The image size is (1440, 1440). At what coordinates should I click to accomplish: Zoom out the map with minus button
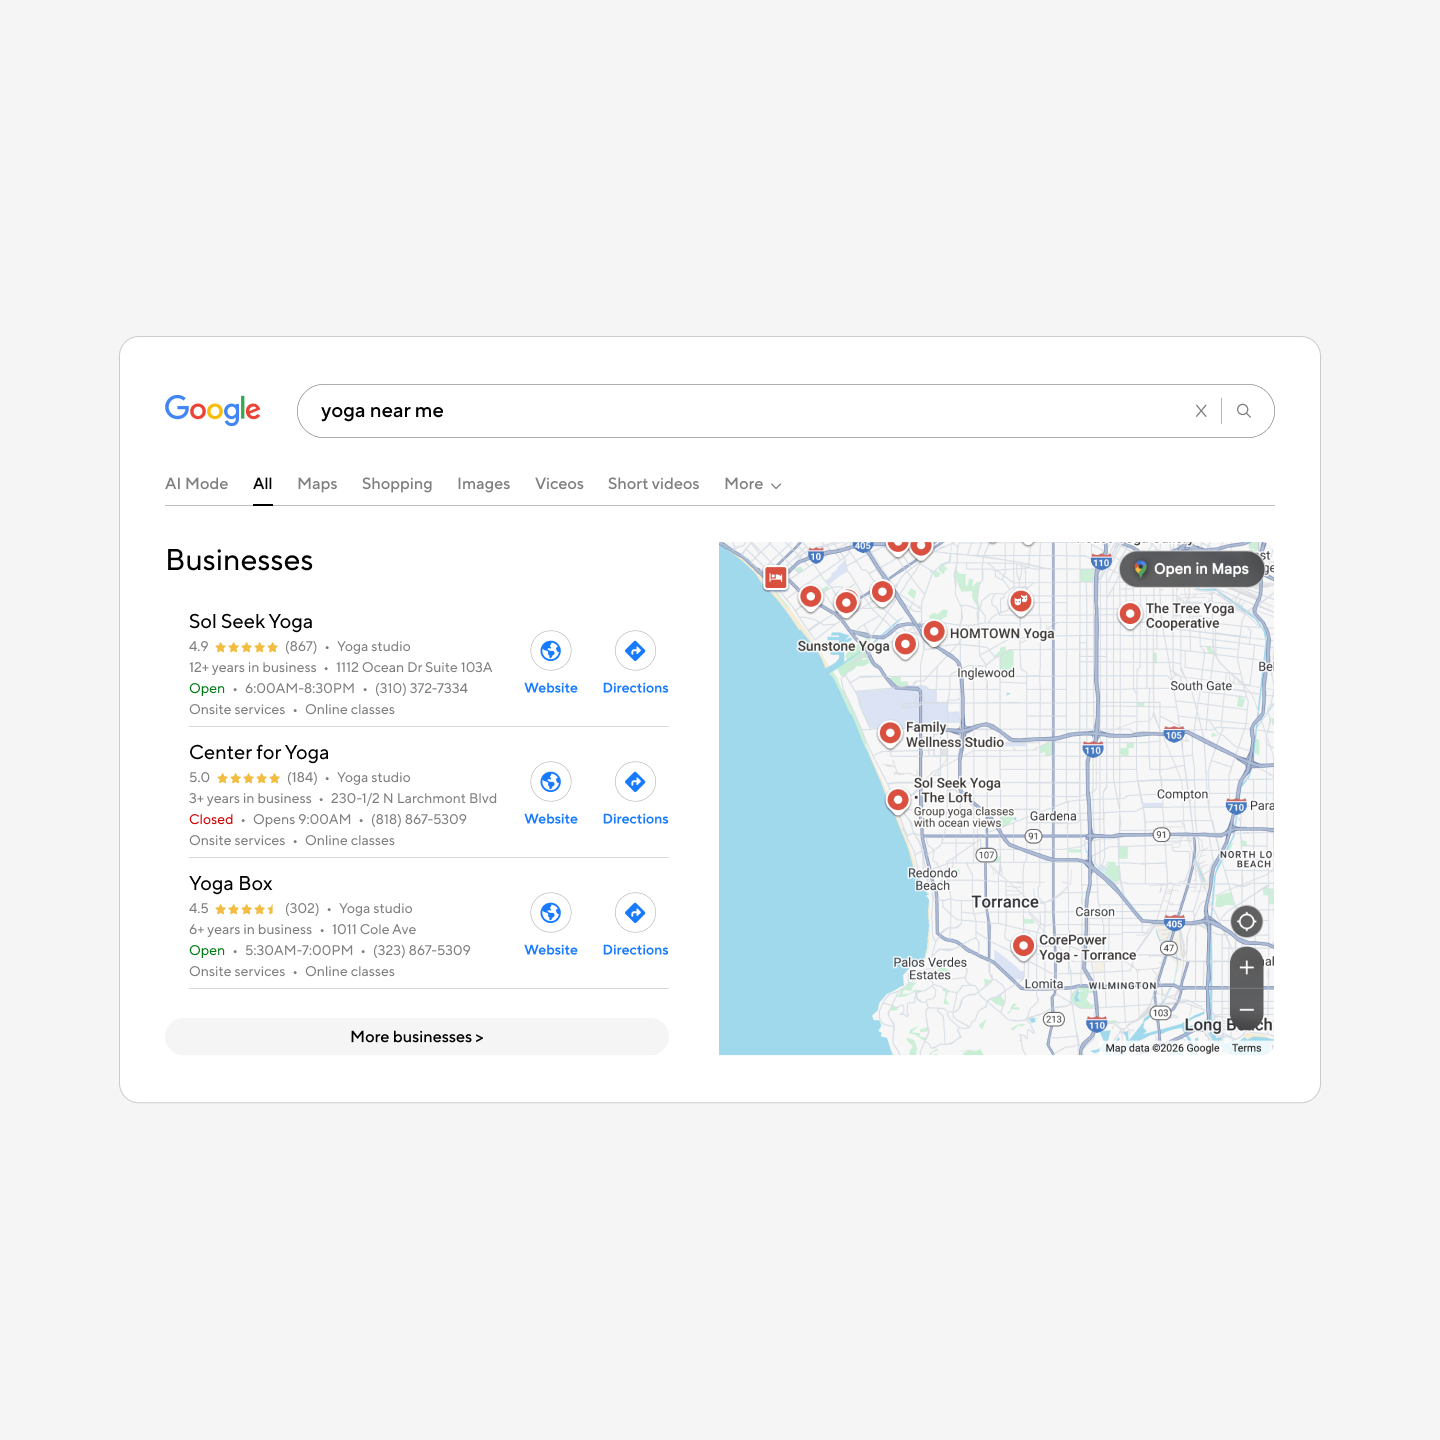[1246, 1009]
